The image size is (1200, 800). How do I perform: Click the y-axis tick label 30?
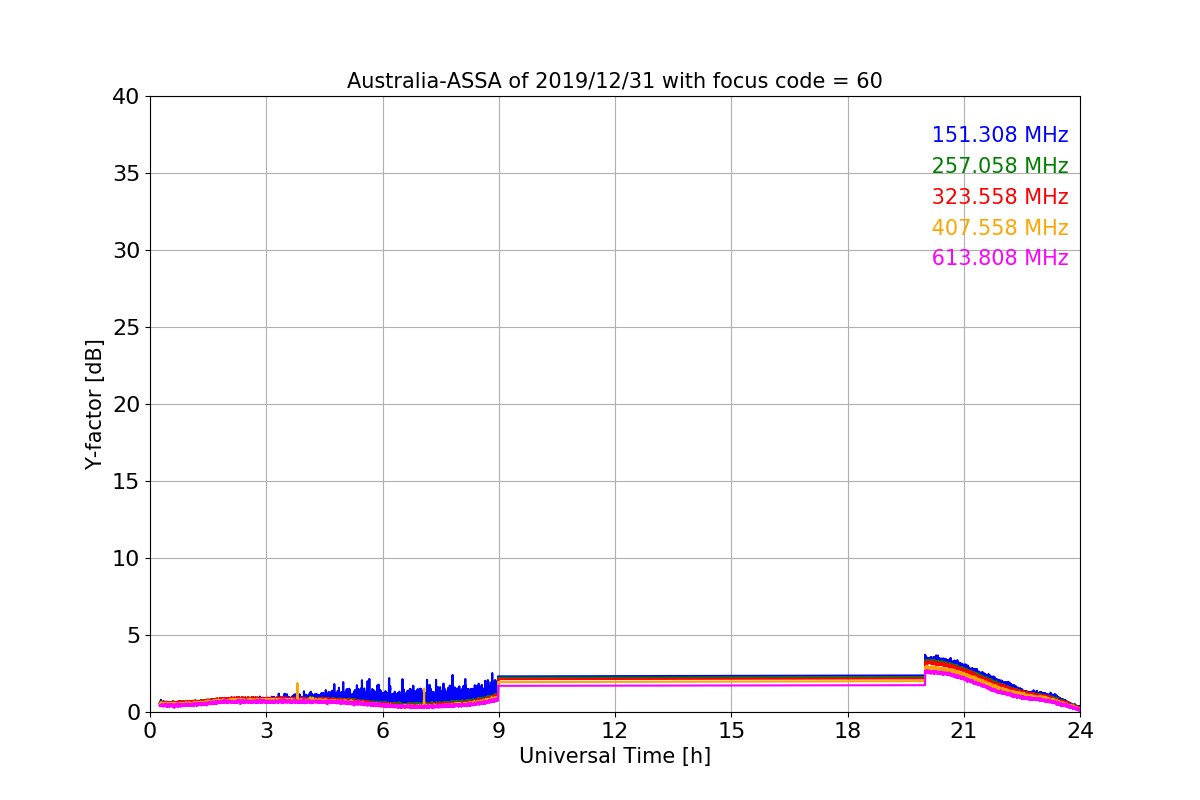[x=126, y=251]
